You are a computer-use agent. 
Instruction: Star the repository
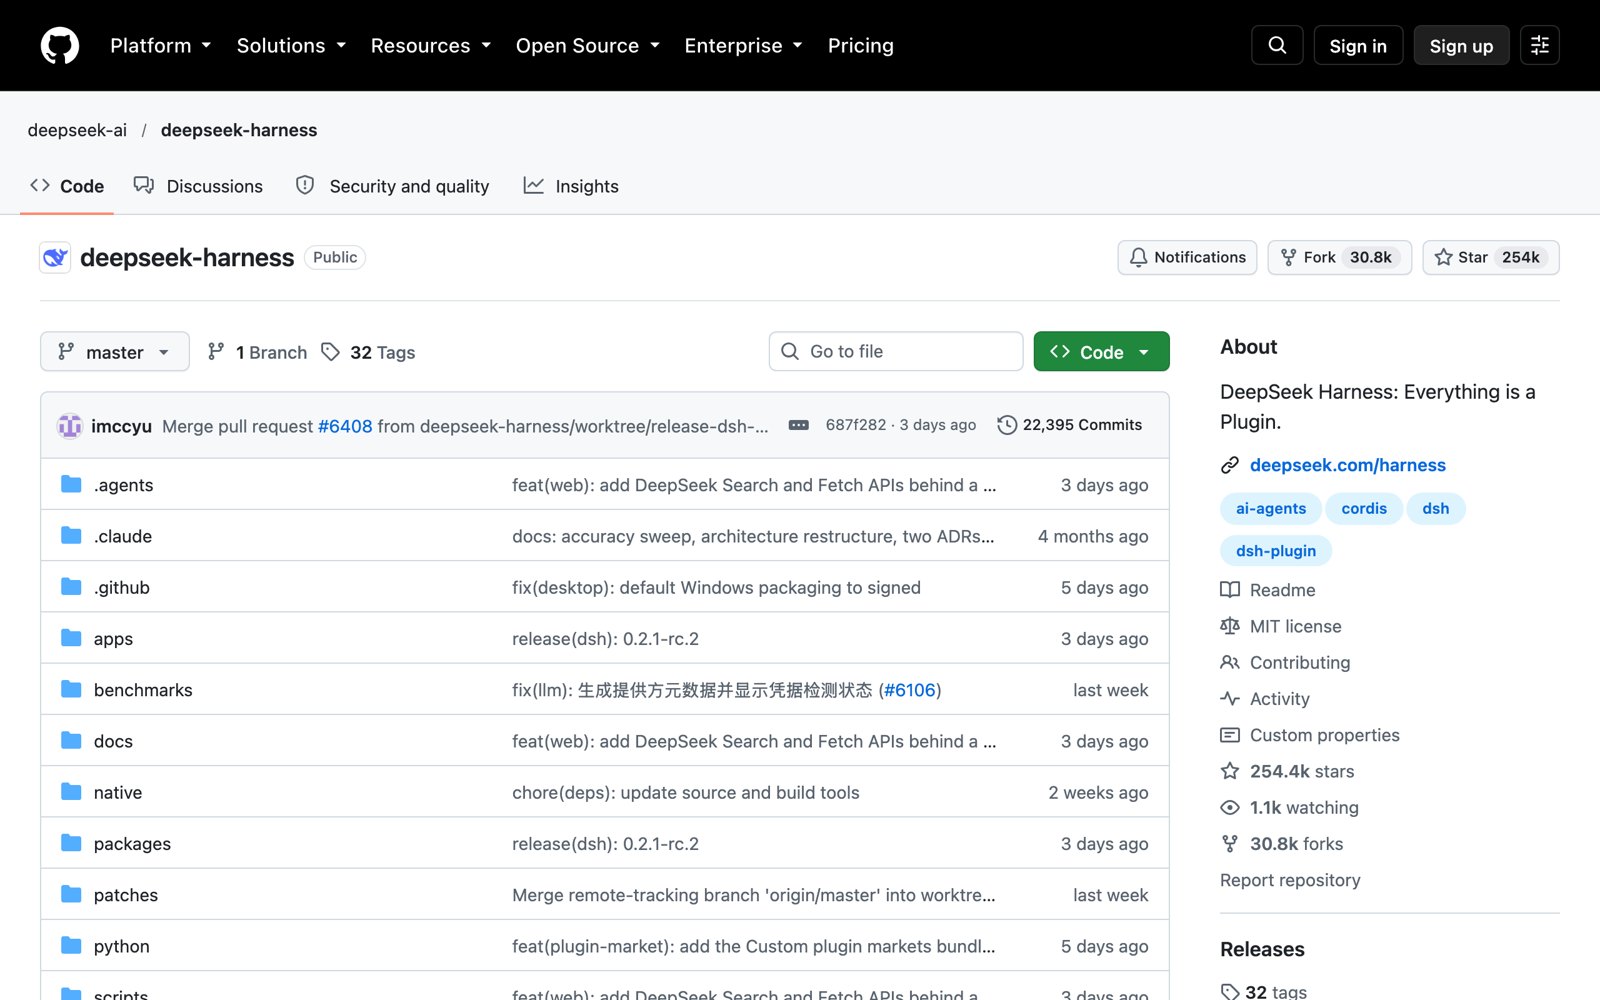point(1490,257)
